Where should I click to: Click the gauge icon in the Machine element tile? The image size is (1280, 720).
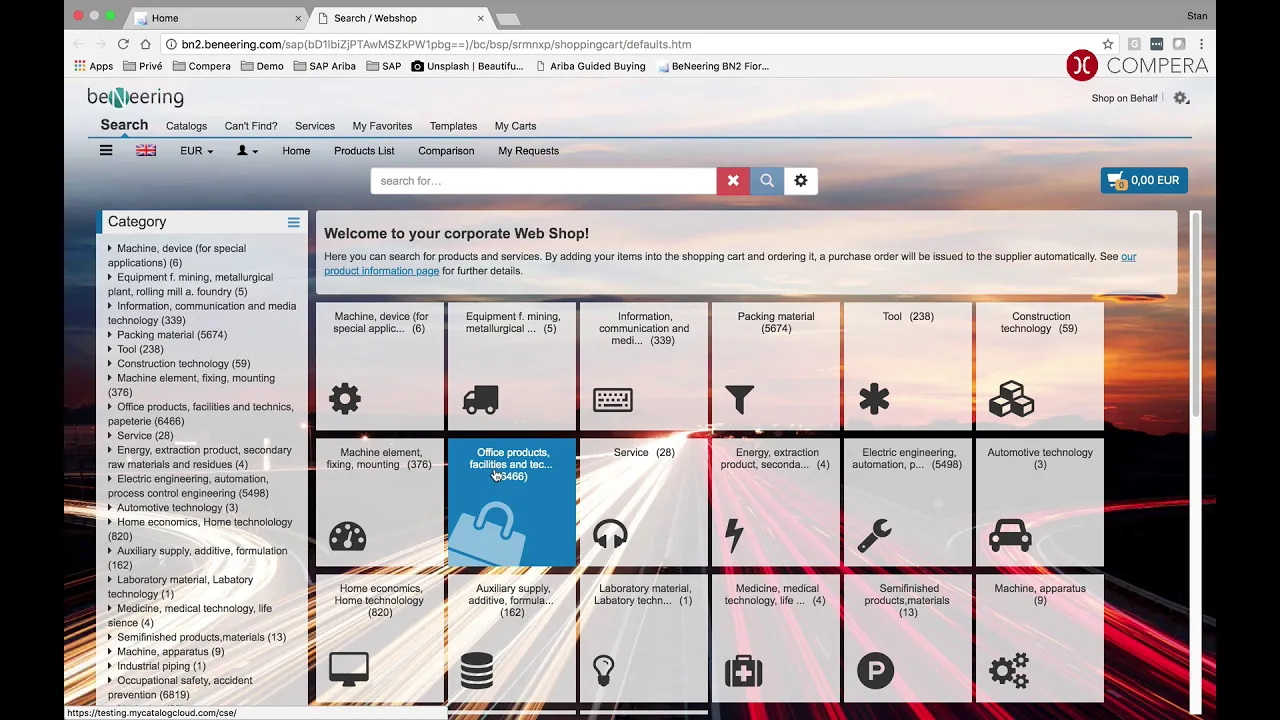pos(348,536)
